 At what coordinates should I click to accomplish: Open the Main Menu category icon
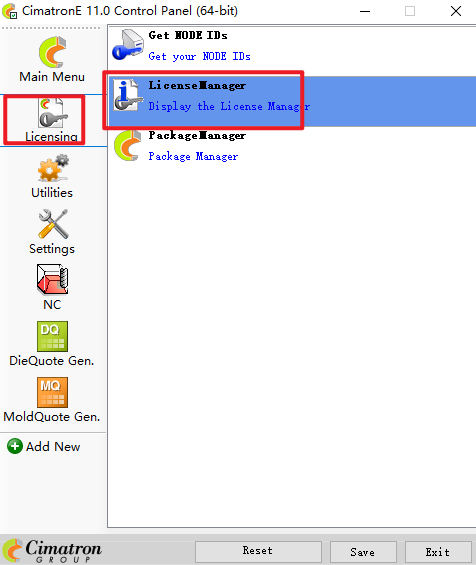click(x=53, y=52)
